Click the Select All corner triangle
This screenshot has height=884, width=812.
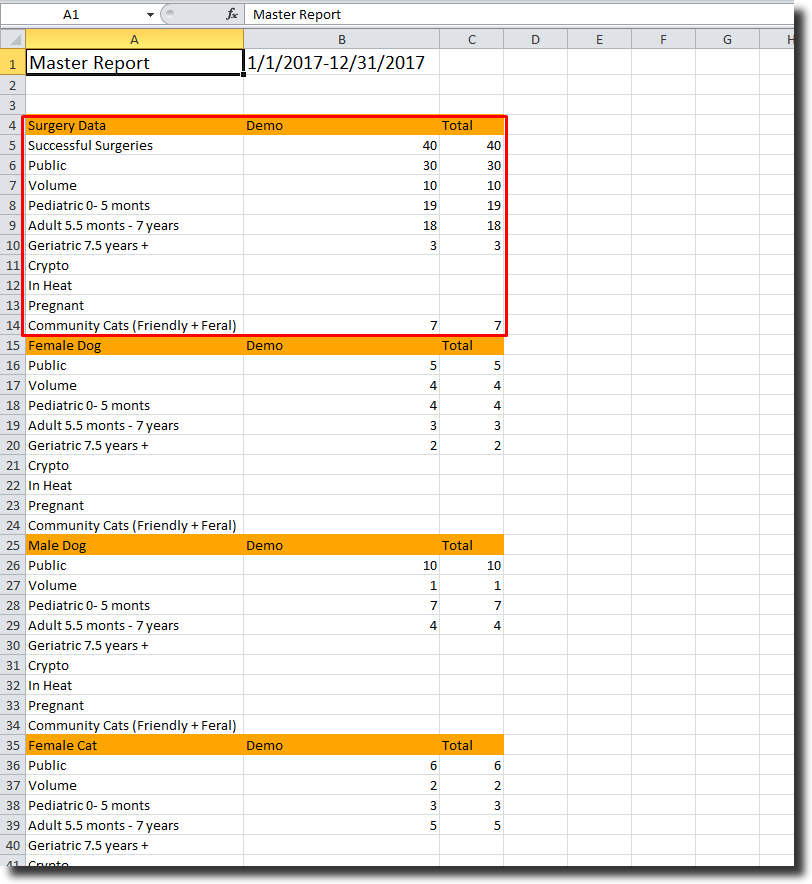[13, 40]
